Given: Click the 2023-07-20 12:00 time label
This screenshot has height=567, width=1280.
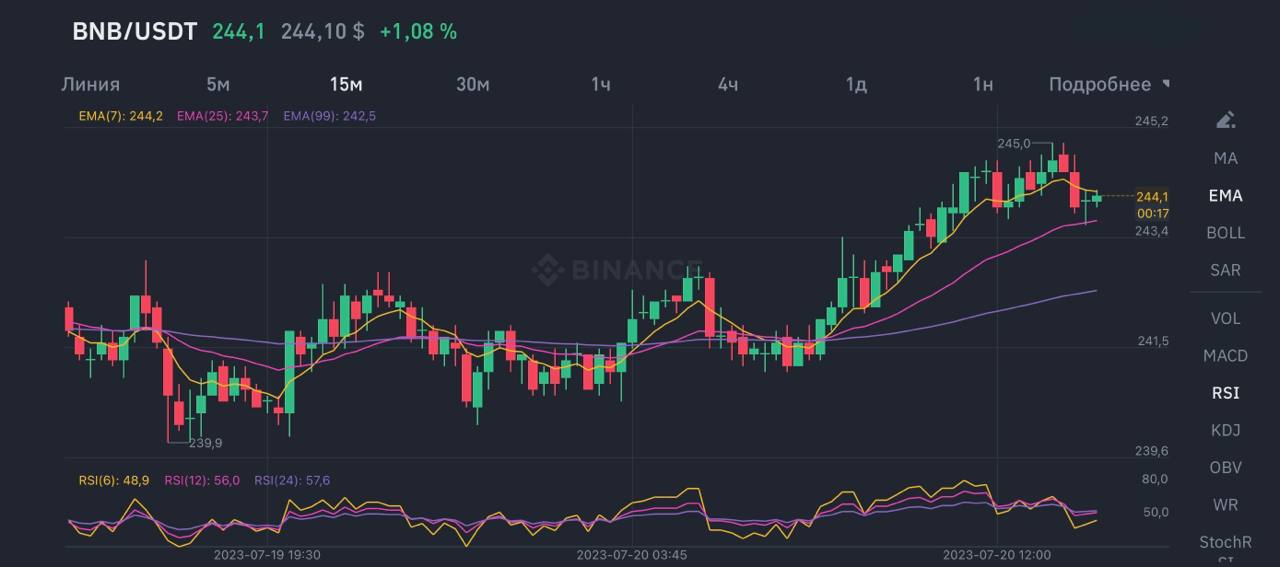Looking at the screenshot, I should pyautogui.click(x=997, y=553).
